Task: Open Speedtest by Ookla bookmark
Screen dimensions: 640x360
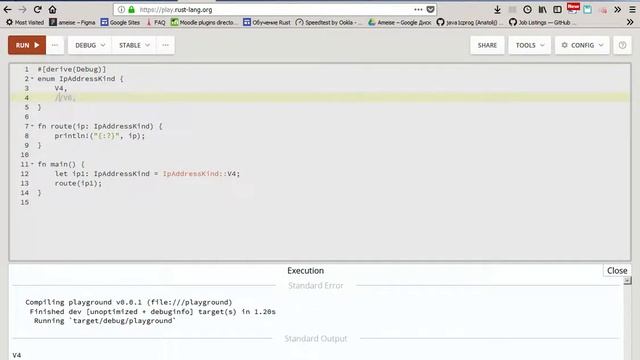Action: tap(329, 22)
